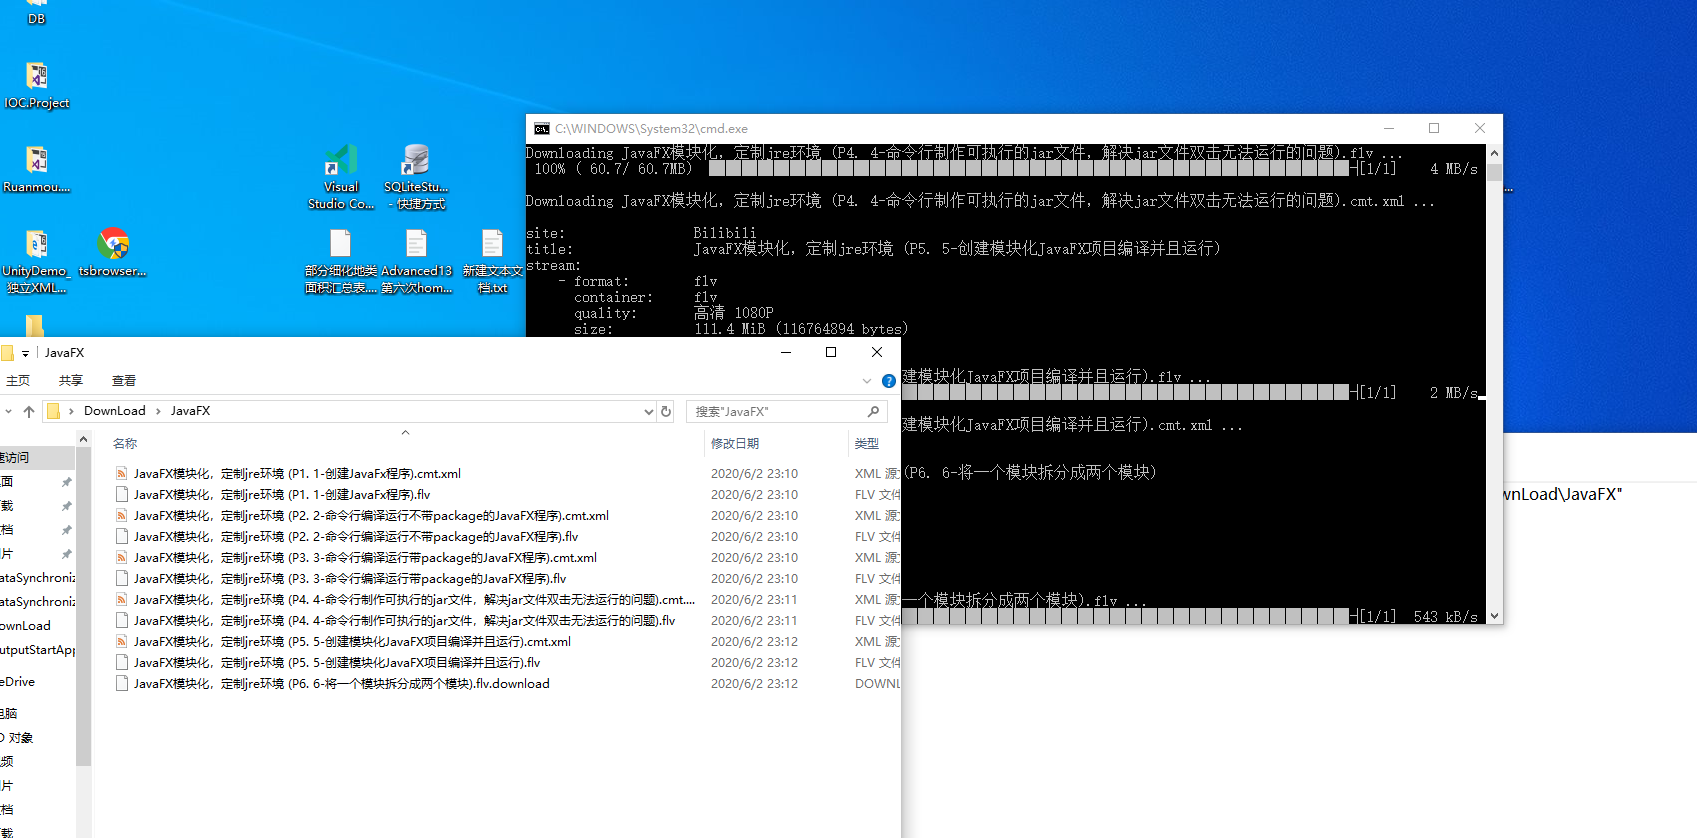Sort by 修改日期 column header

click(x=735, y=444)
